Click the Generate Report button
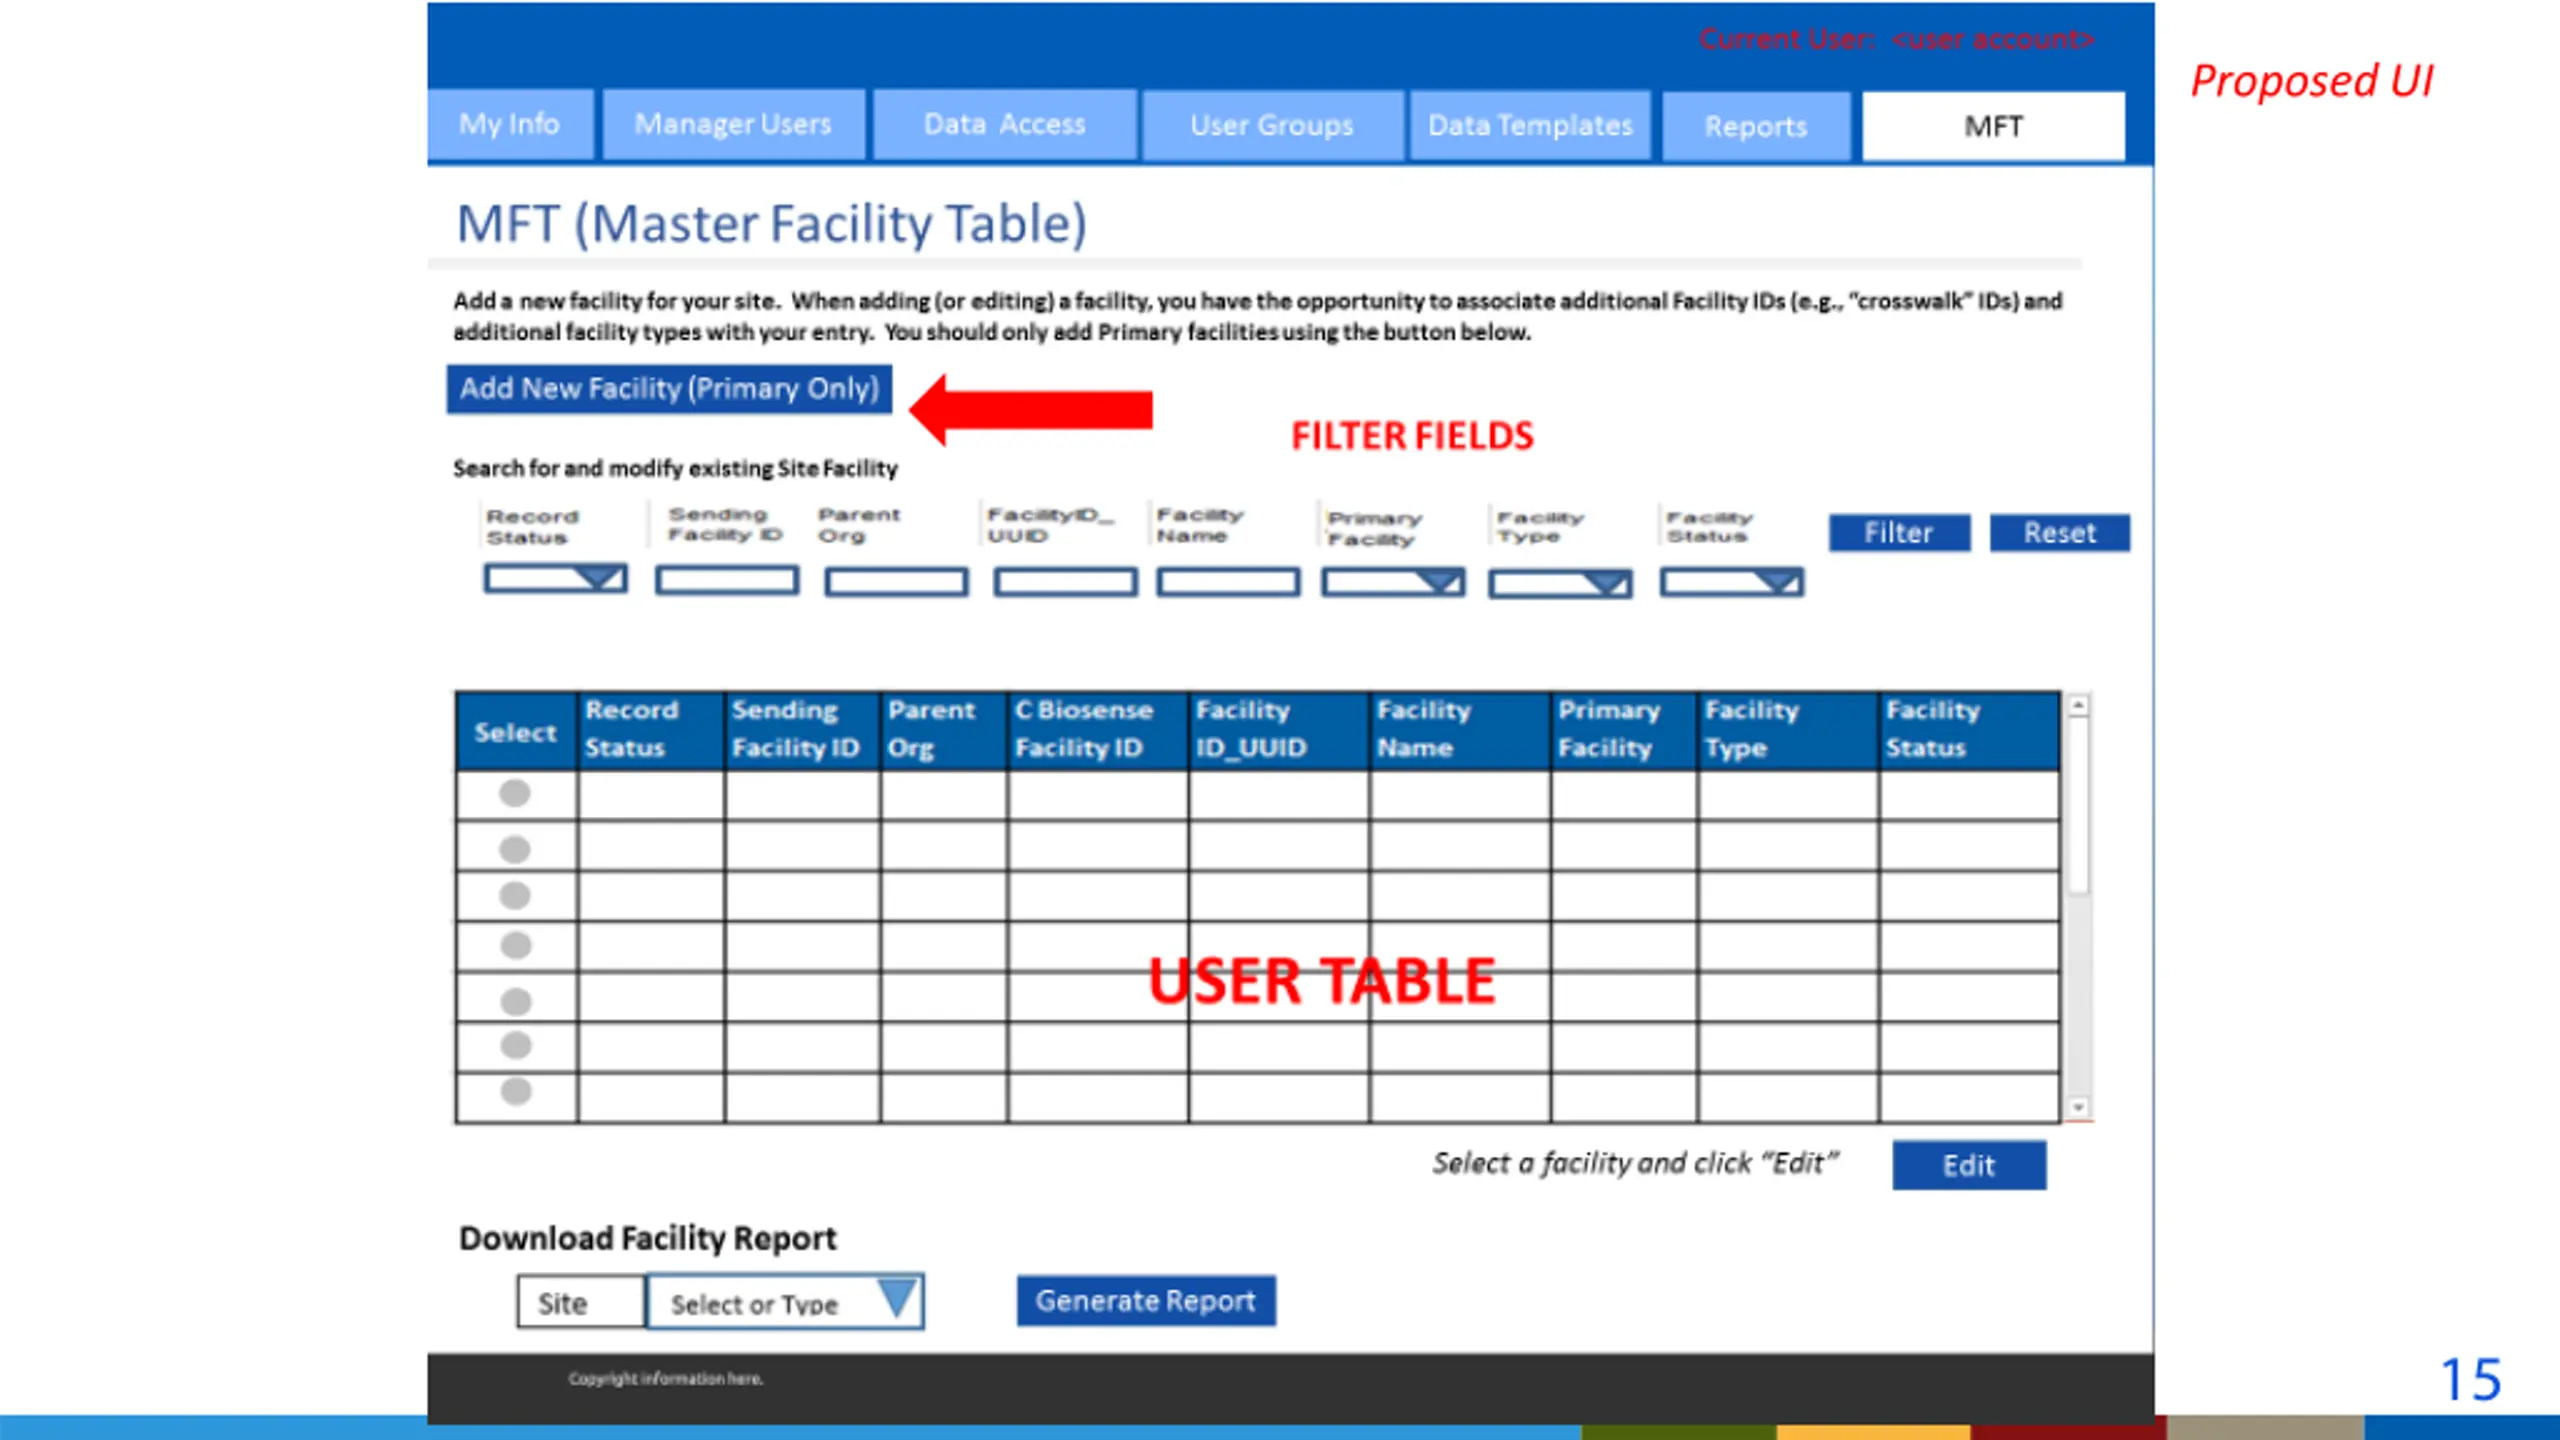The image size is (2560, 1440). click(x=1145, y=1301)
